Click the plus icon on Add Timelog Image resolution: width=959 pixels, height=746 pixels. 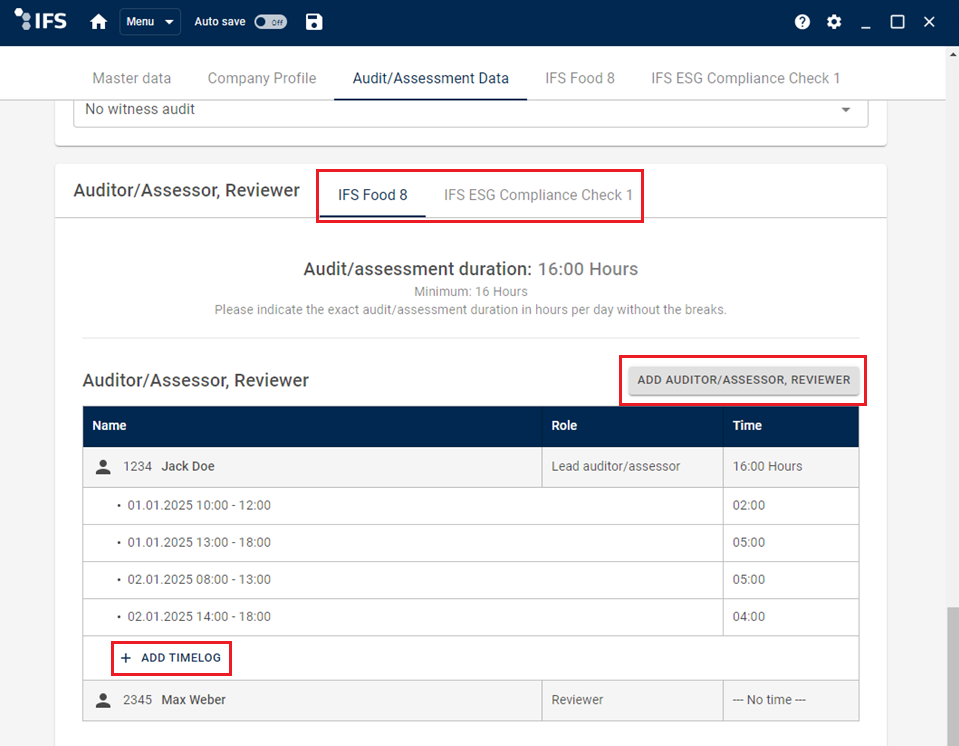(125, 658)
